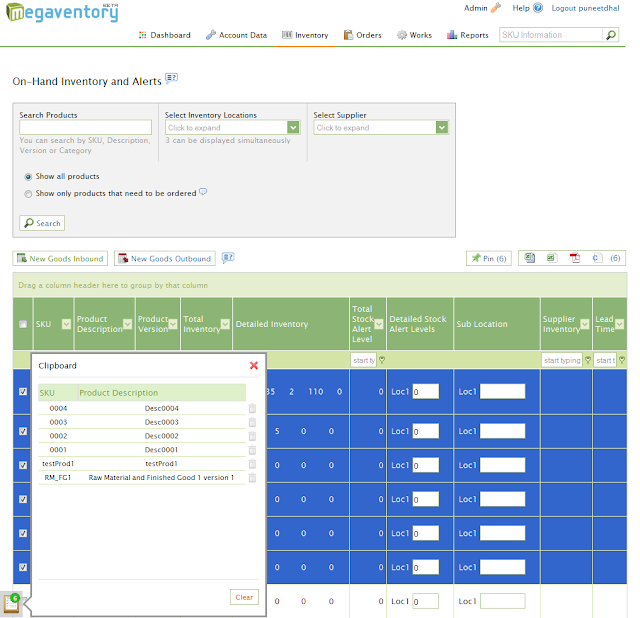Open Total Stock Alert Level column arrow
The height and width of the screenshot is (618, 640).
pyautogui.click(x=379, y=324)
